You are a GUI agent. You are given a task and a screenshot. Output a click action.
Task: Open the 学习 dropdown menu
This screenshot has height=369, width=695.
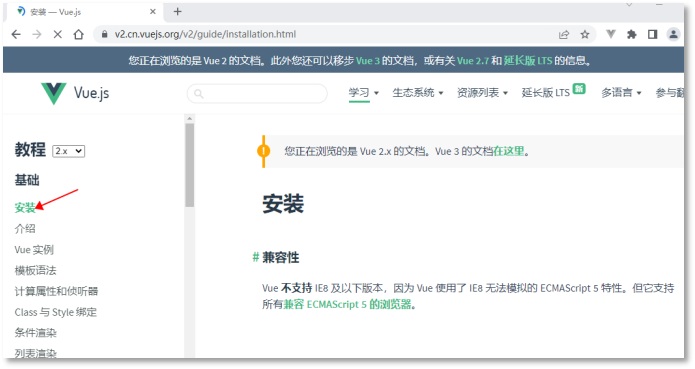tap(363, 93)
